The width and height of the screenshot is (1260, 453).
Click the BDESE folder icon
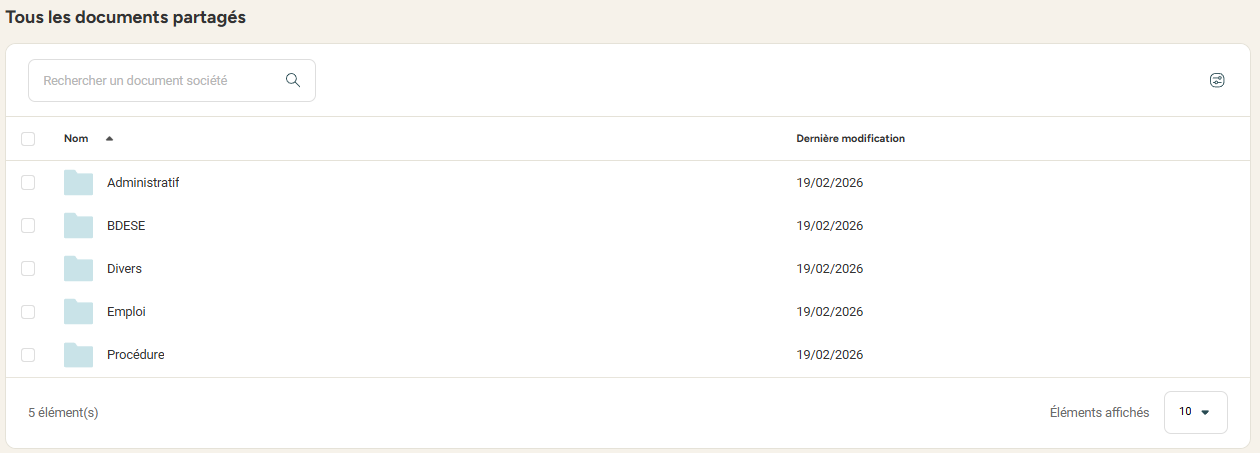[78, 225]
